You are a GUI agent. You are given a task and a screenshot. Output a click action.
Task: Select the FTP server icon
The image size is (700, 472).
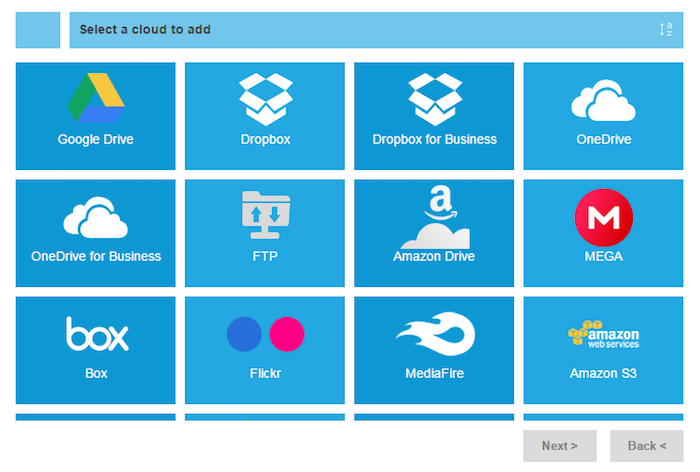(x=265, y=215)
